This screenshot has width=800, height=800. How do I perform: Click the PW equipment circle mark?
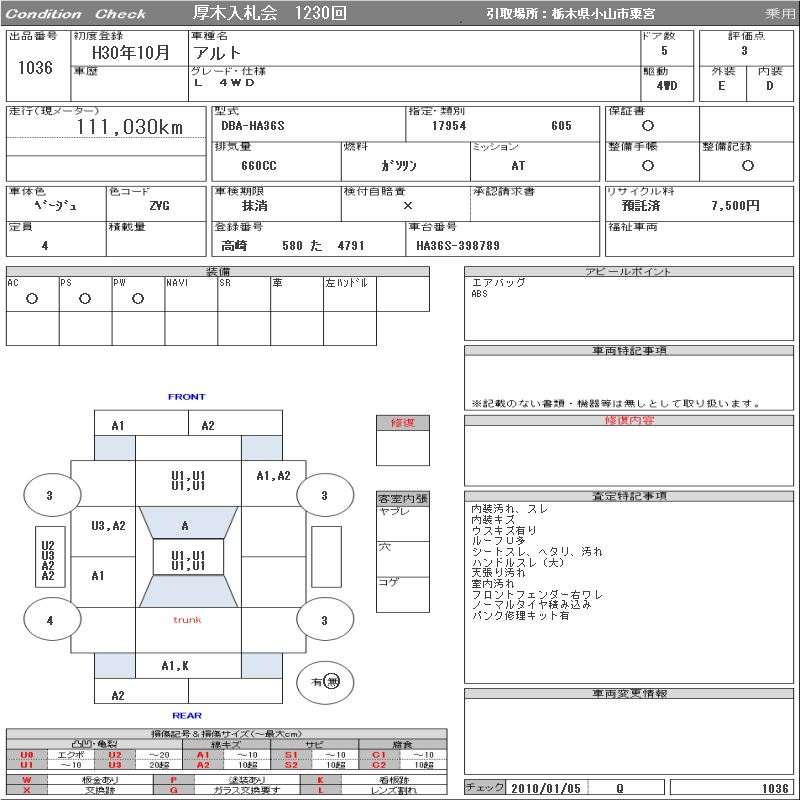pos(138,298)
